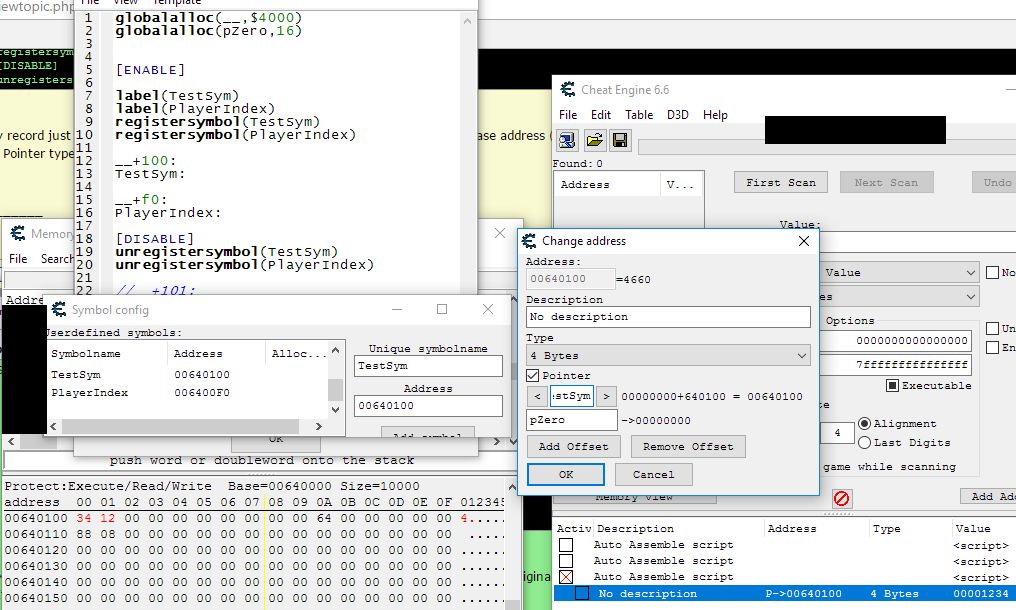The height and width of the screenshot is (610, 1016).
Task: Click the red clear address list icon
Action: click(x=842, y=497)
